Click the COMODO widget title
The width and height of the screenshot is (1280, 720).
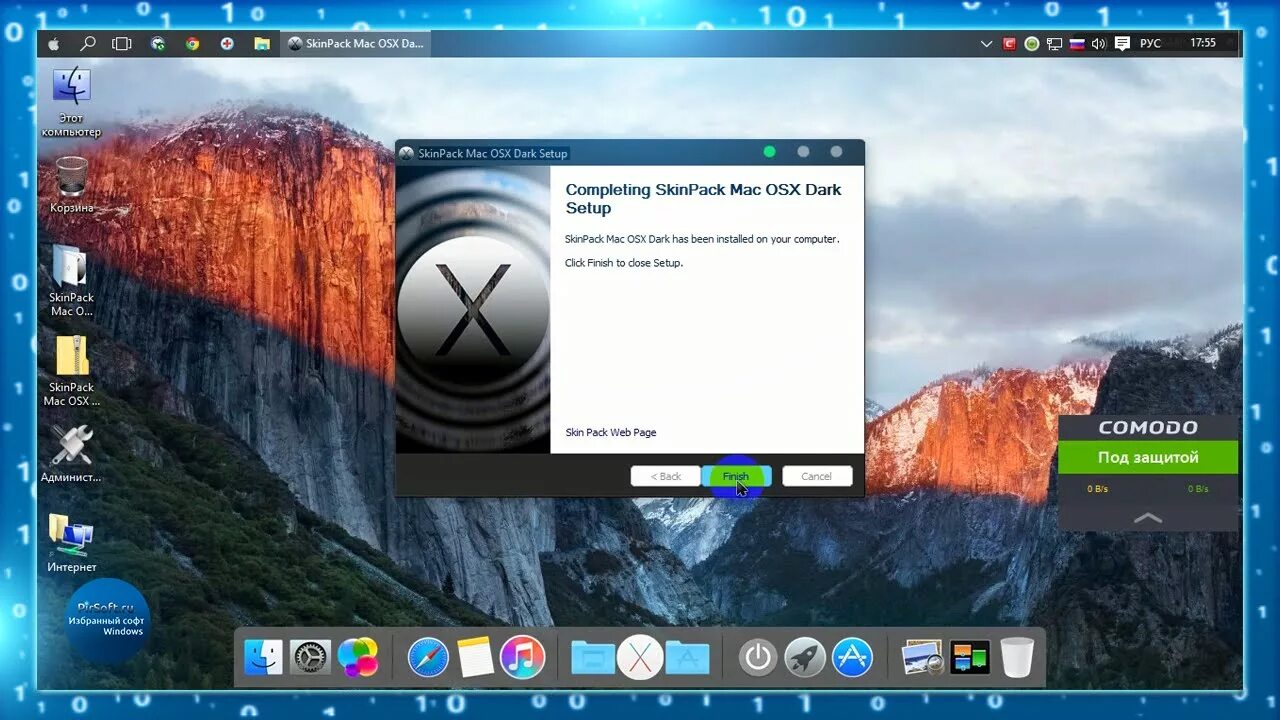(1148, 427)
